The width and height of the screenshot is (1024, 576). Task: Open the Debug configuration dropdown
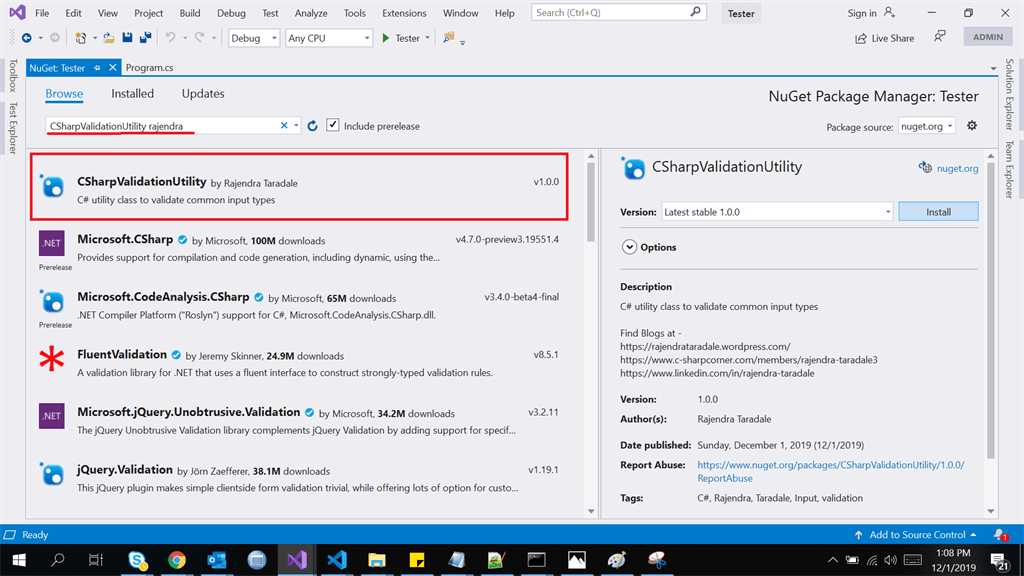click(x=253, y=38)
